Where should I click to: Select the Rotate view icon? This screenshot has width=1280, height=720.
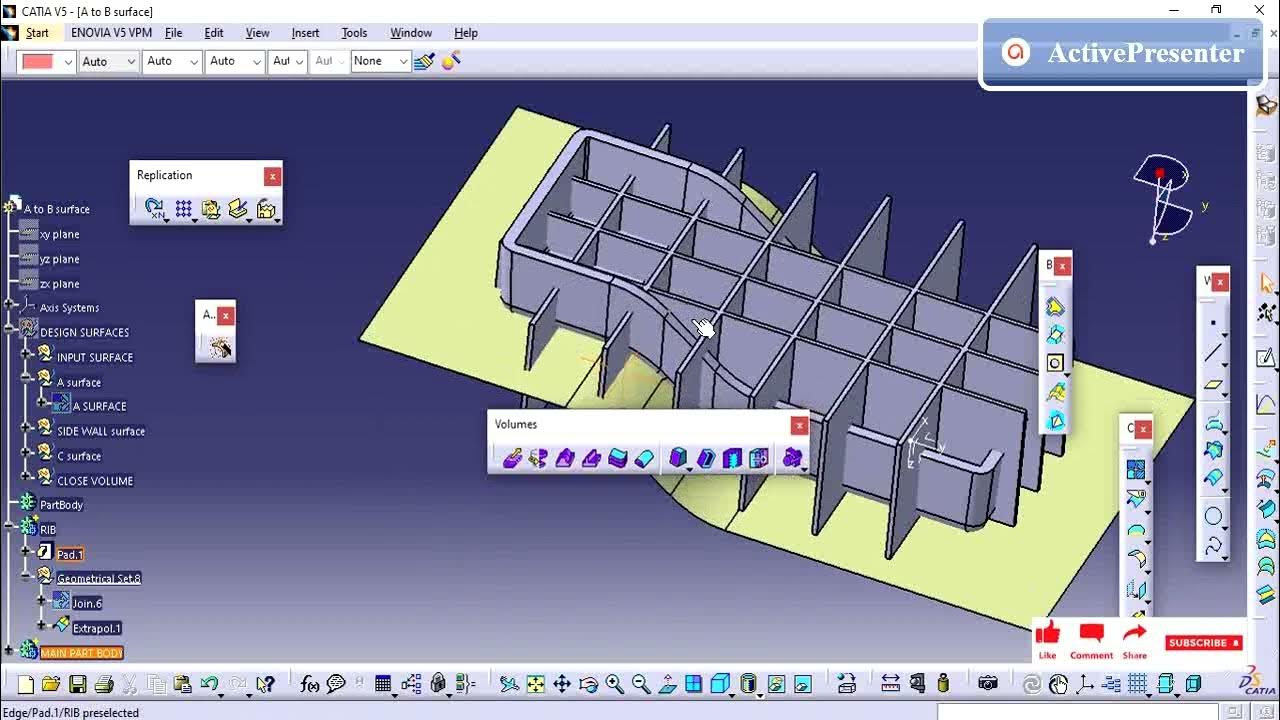tap(588, 684)
